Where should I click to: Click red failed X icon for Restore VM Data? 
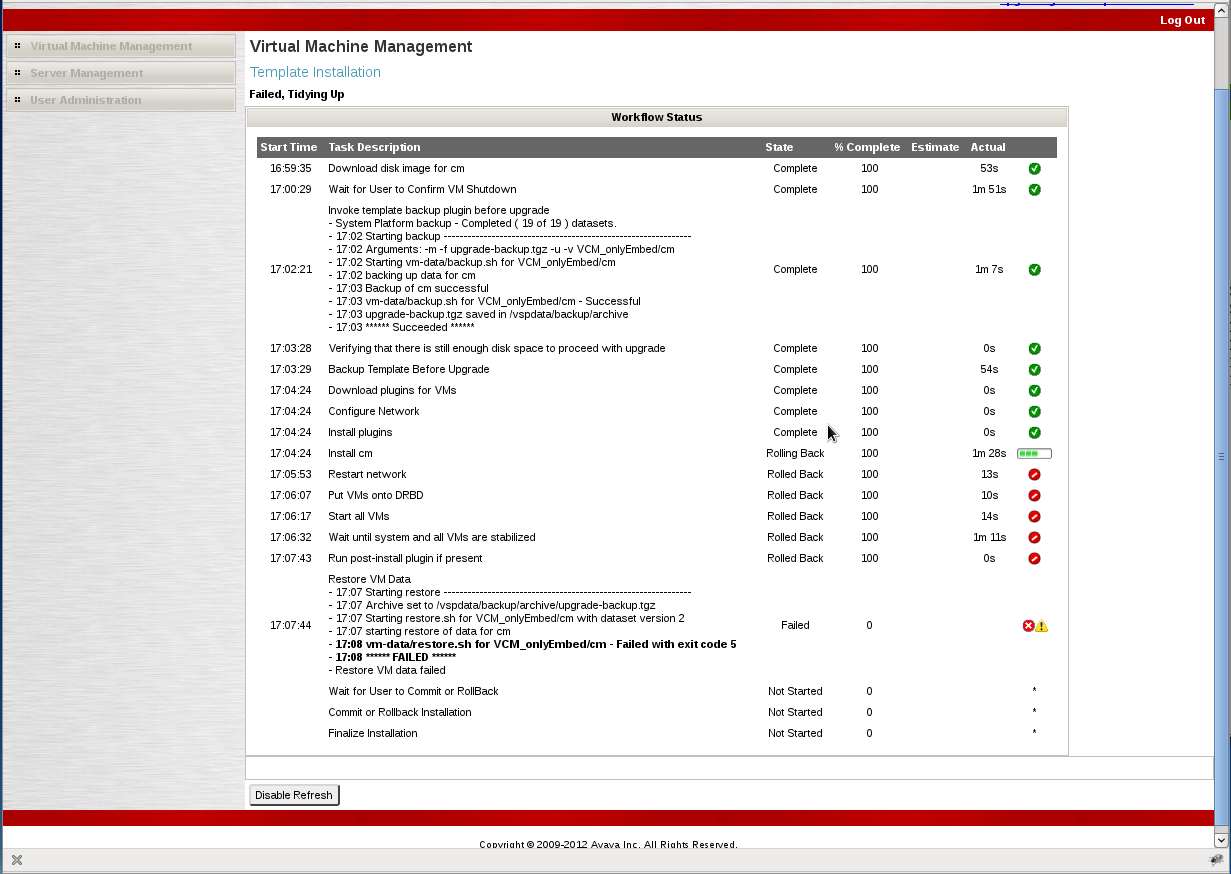click(x=1028, y=626)
